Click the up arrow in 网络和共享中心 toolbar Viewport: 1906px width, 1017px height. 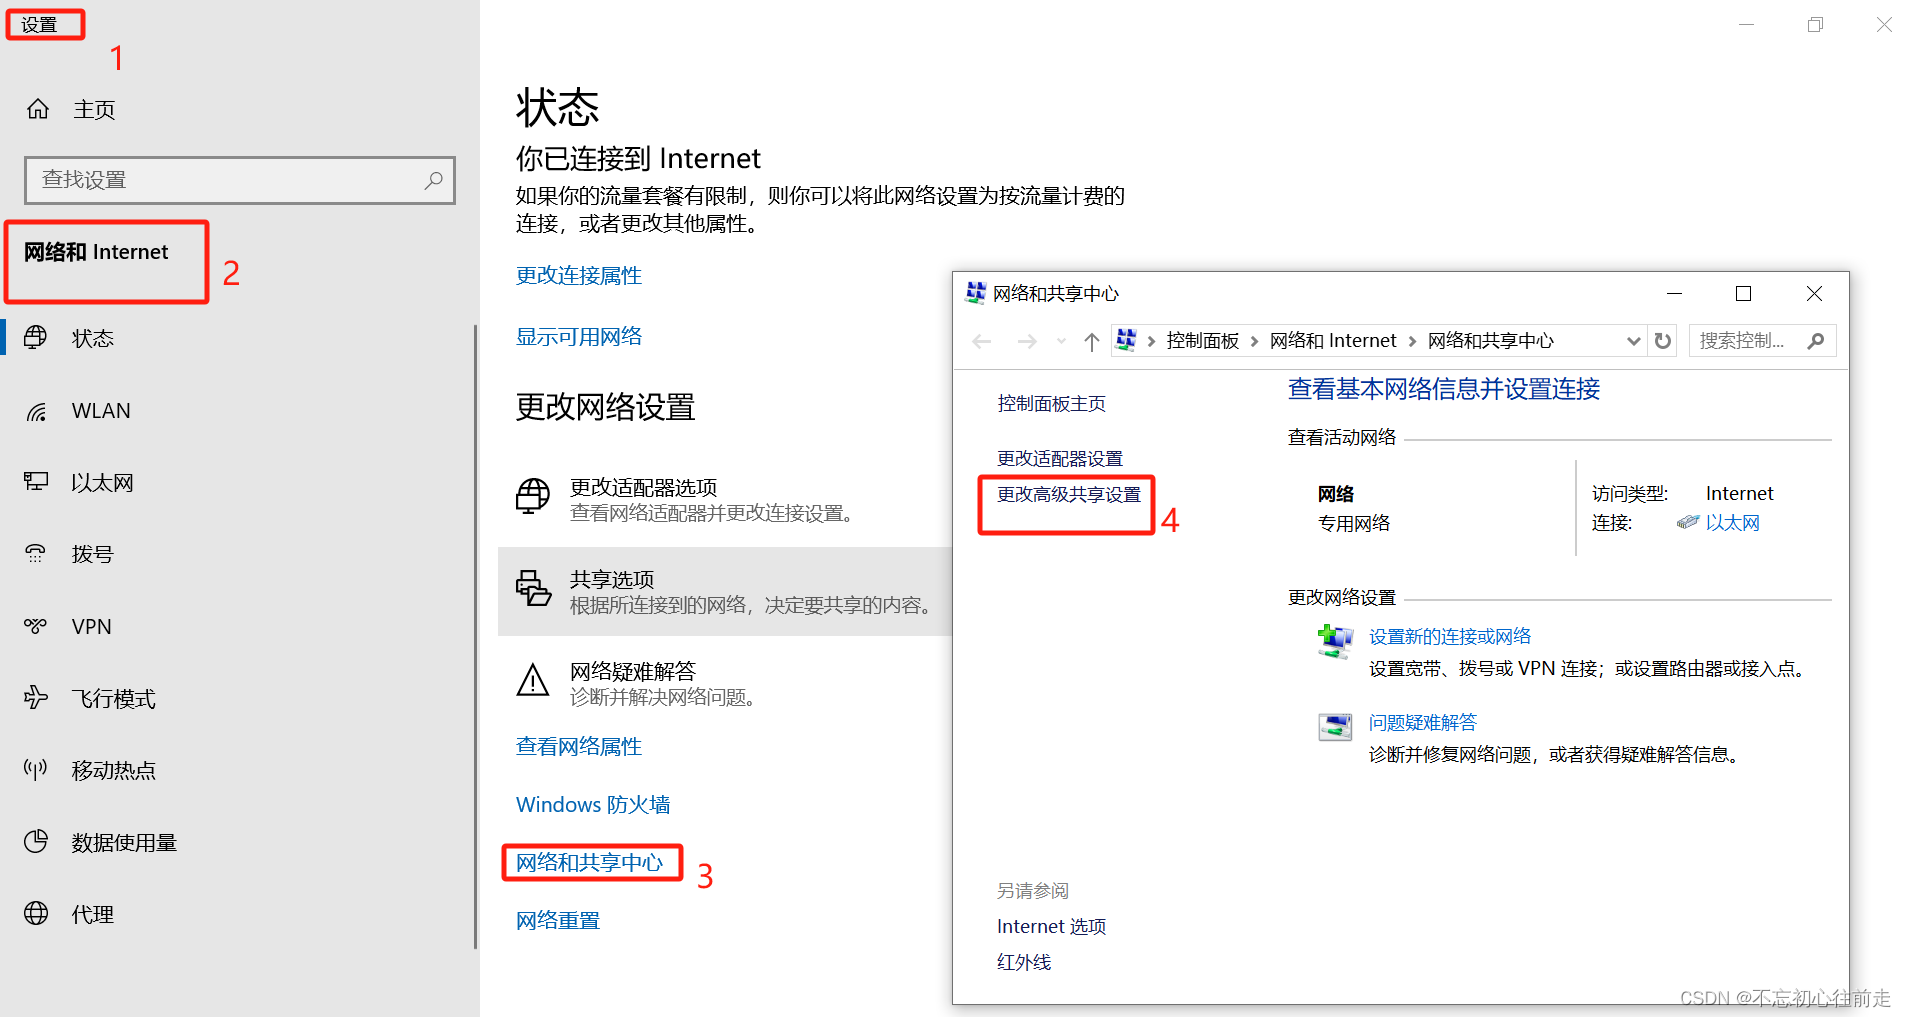point(1092,342)
